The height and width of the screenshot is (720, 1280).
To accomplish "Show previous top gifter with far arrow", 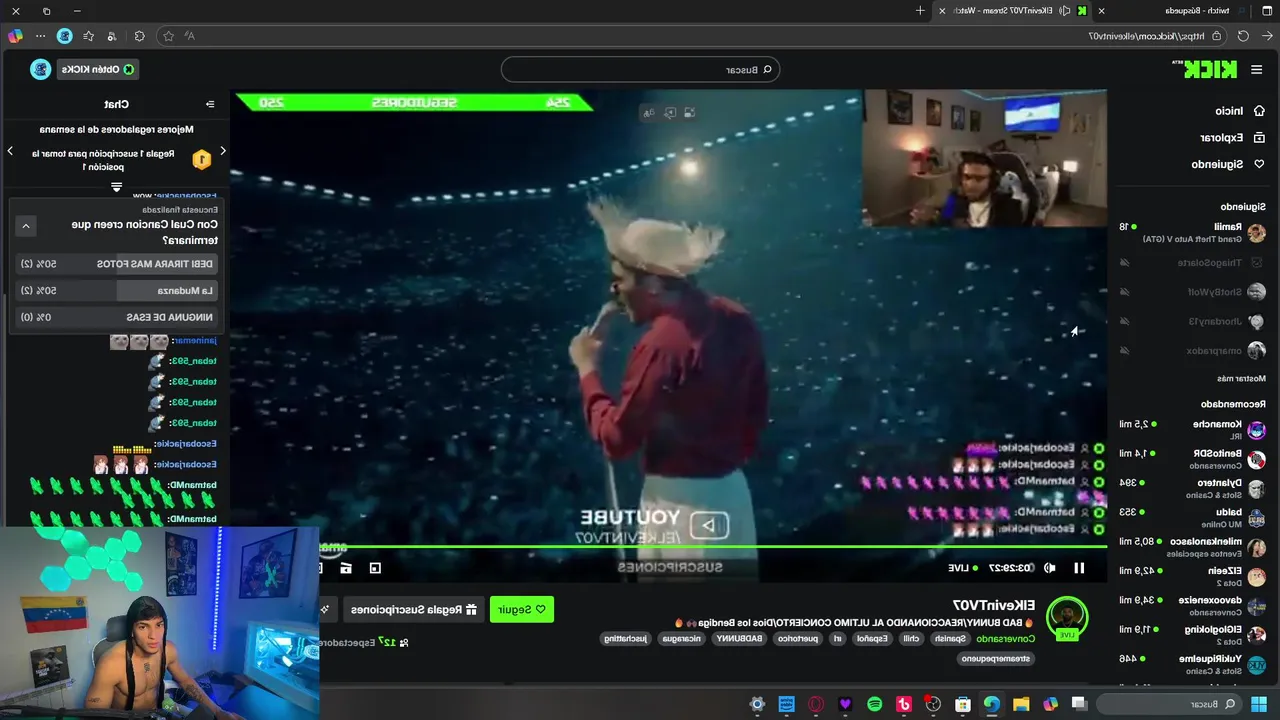I will click(x=10, y=151).
